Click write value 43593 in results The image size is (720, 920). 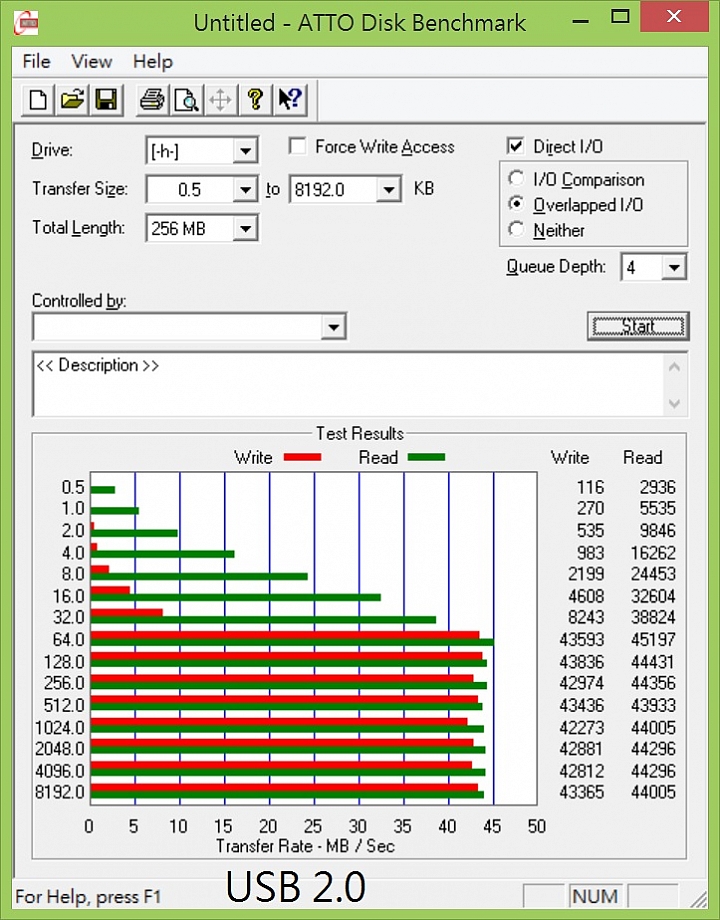581,640
